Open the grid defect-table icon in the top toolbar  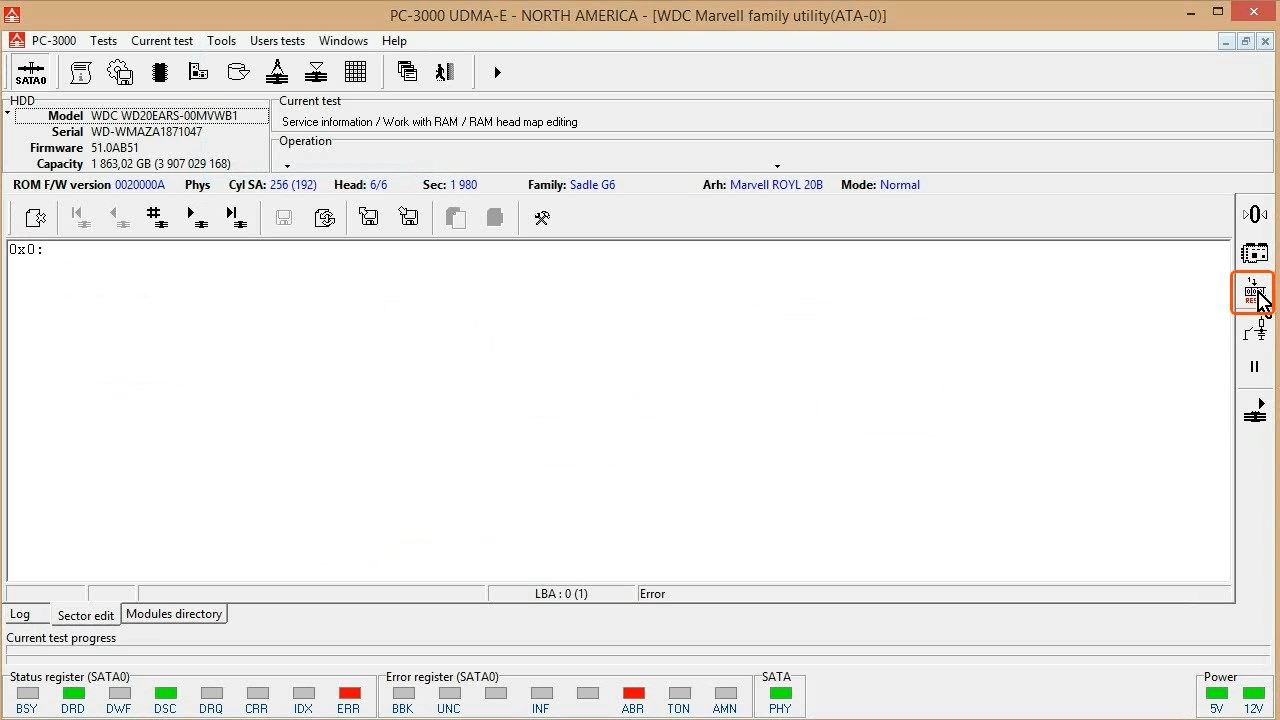[355, 72]
